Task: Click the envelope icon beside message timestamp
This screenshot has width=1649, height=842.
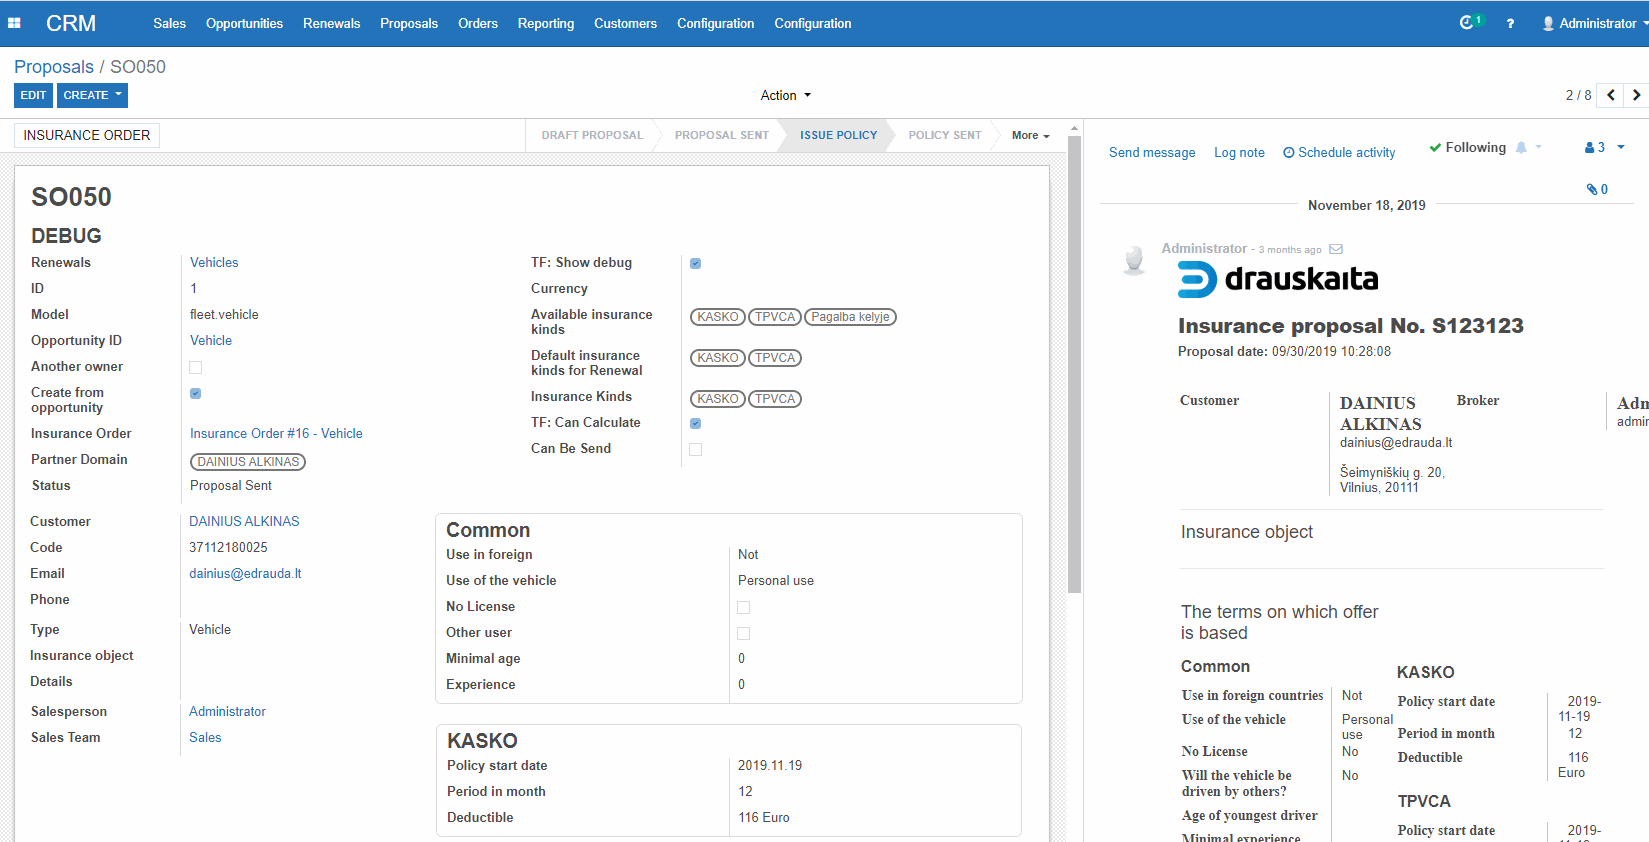Action: (x=1336, y=249)
